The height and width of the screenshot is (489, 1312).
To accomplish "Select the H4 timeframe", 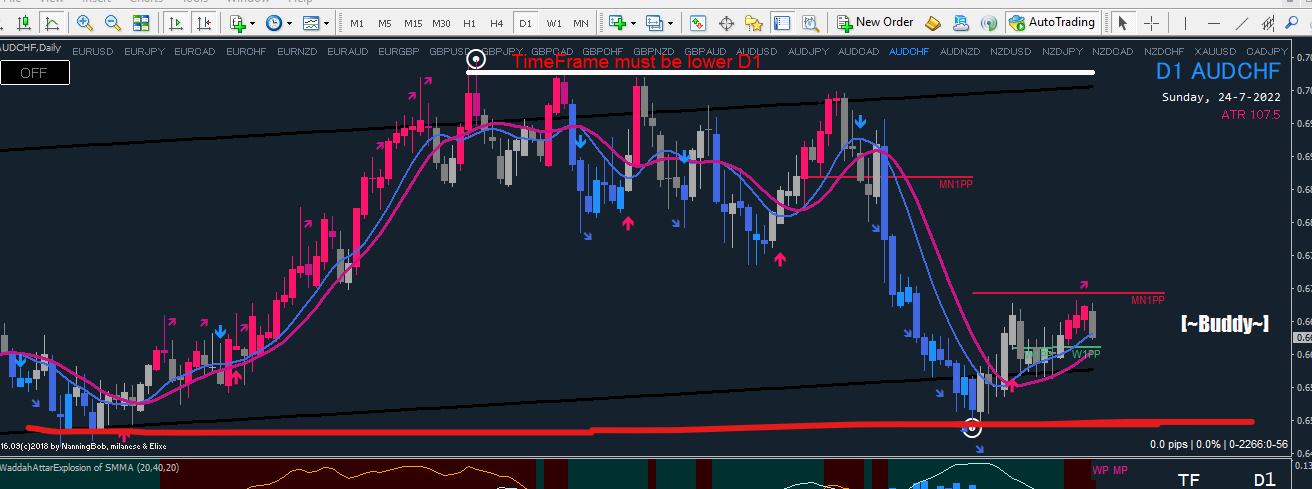I will click(x=497, y=22).
